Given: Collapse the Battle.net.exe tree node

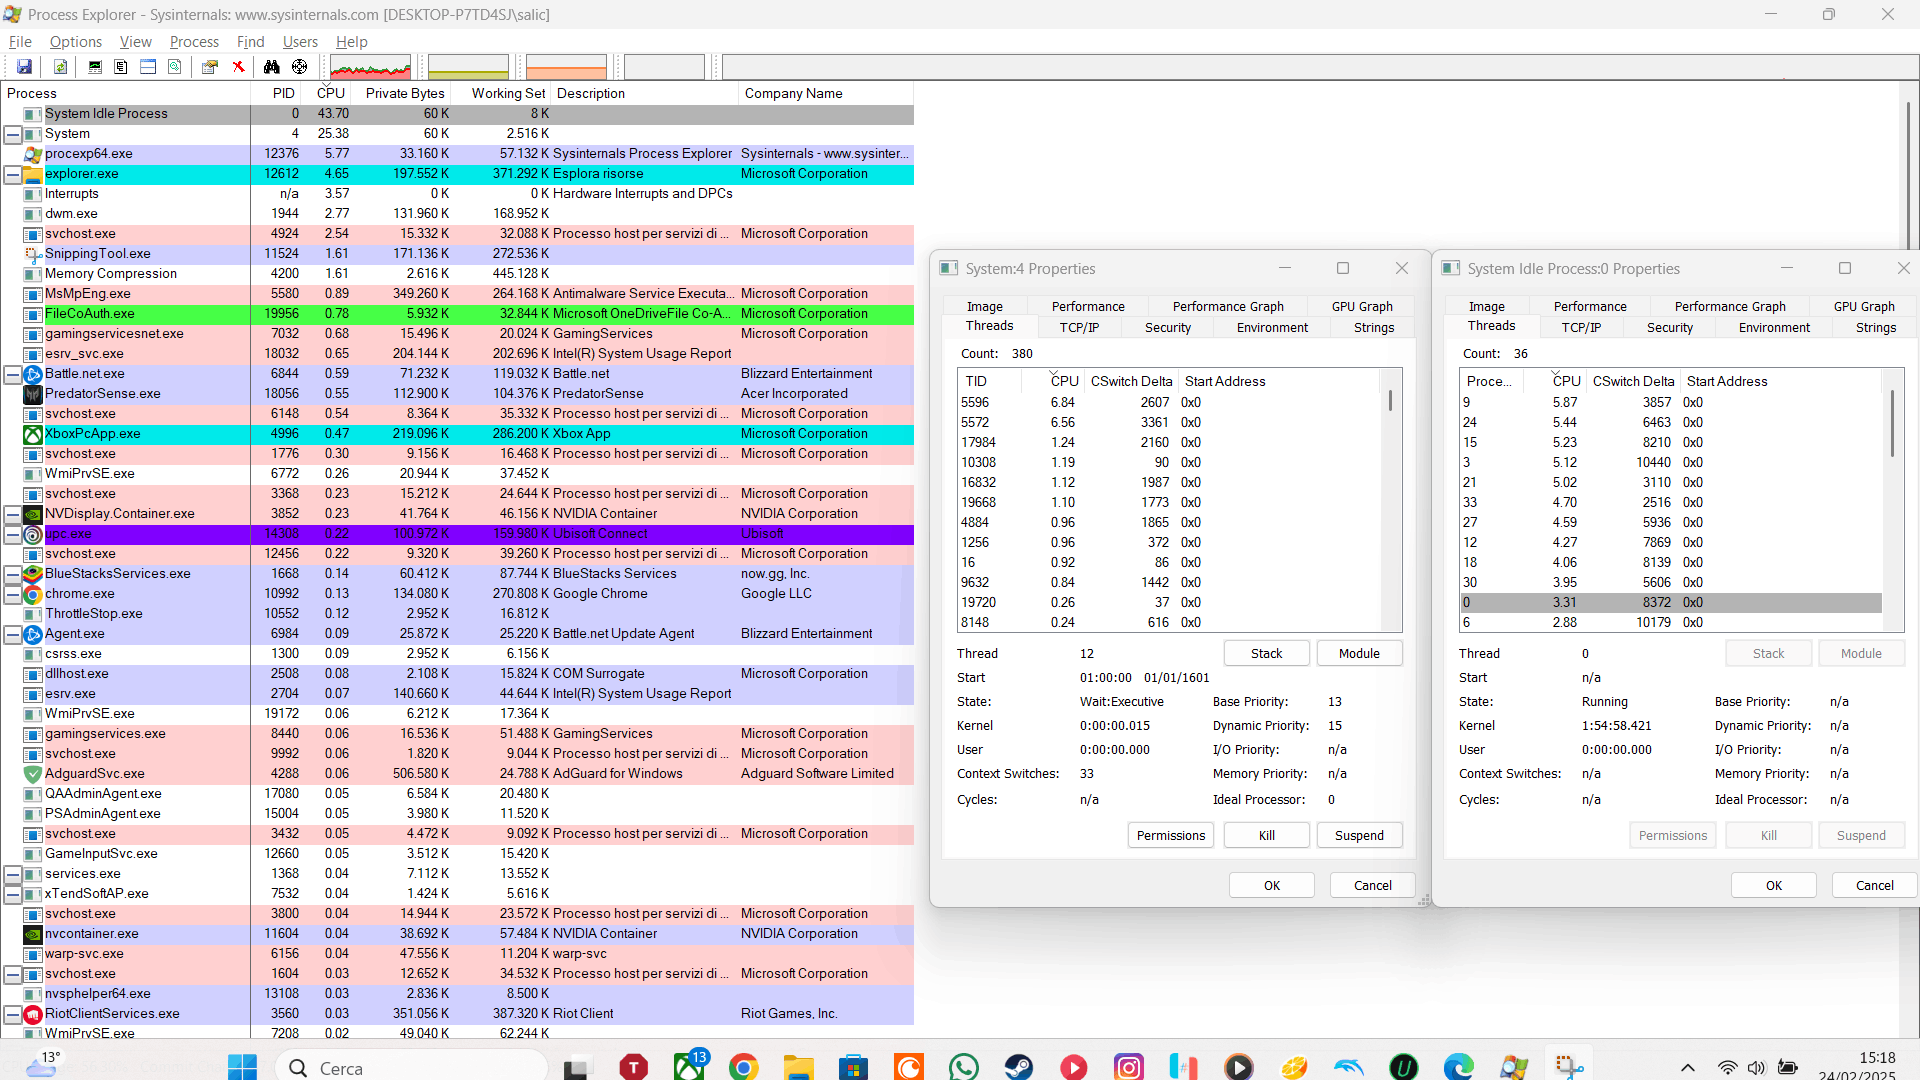Looking at the screenshot, I should 13,374.
